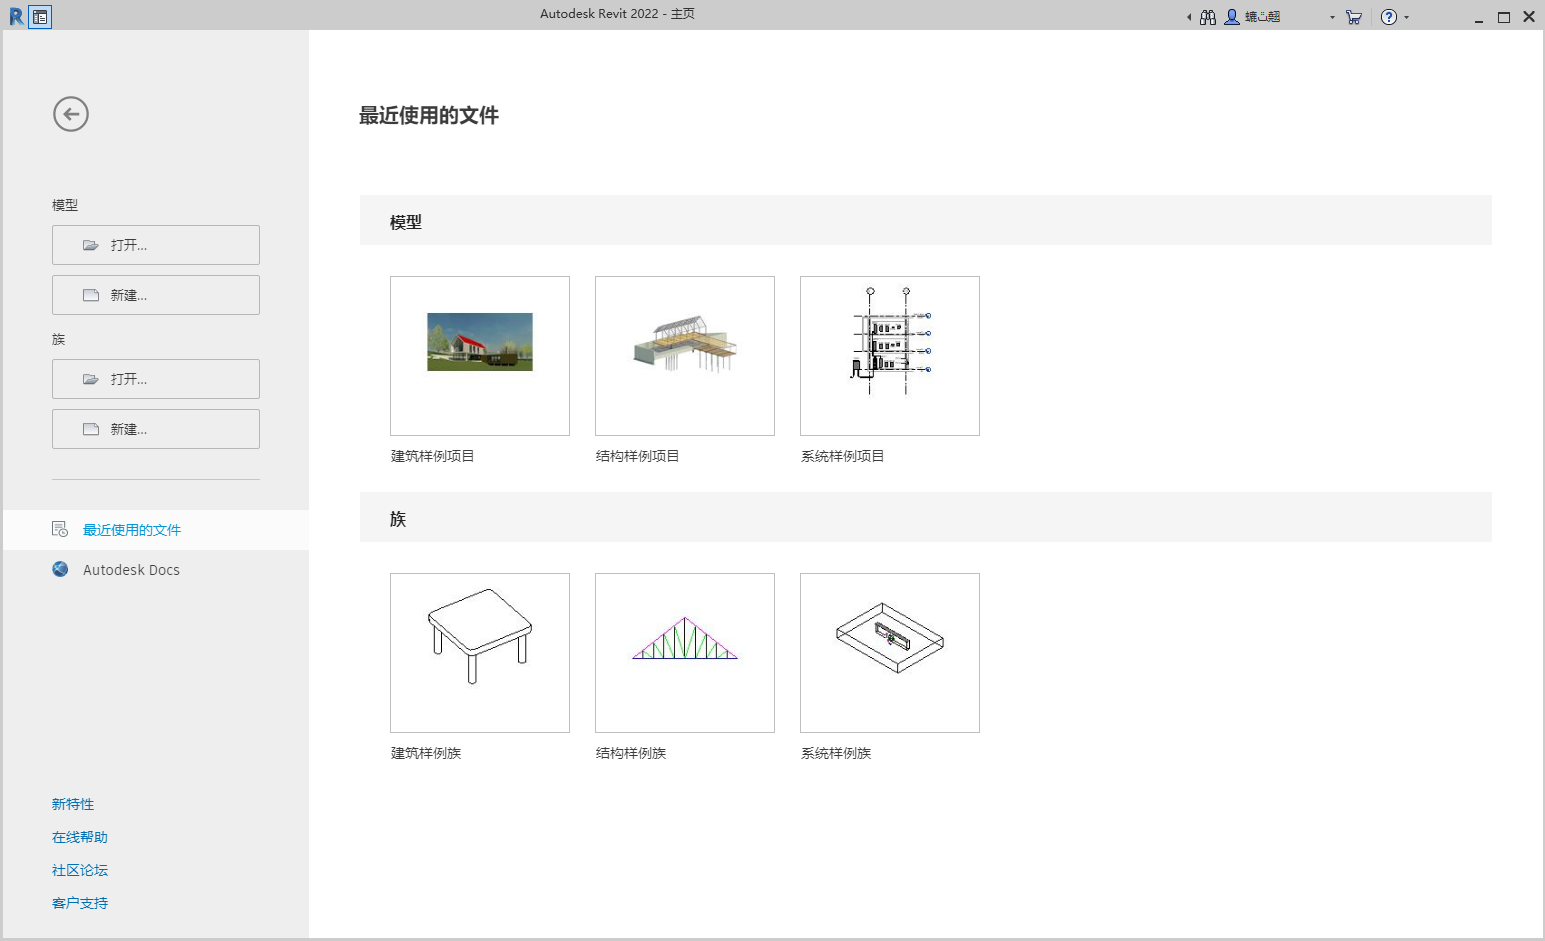
Task: Click the 族 section header in main pane
Action: pos(926,518)
